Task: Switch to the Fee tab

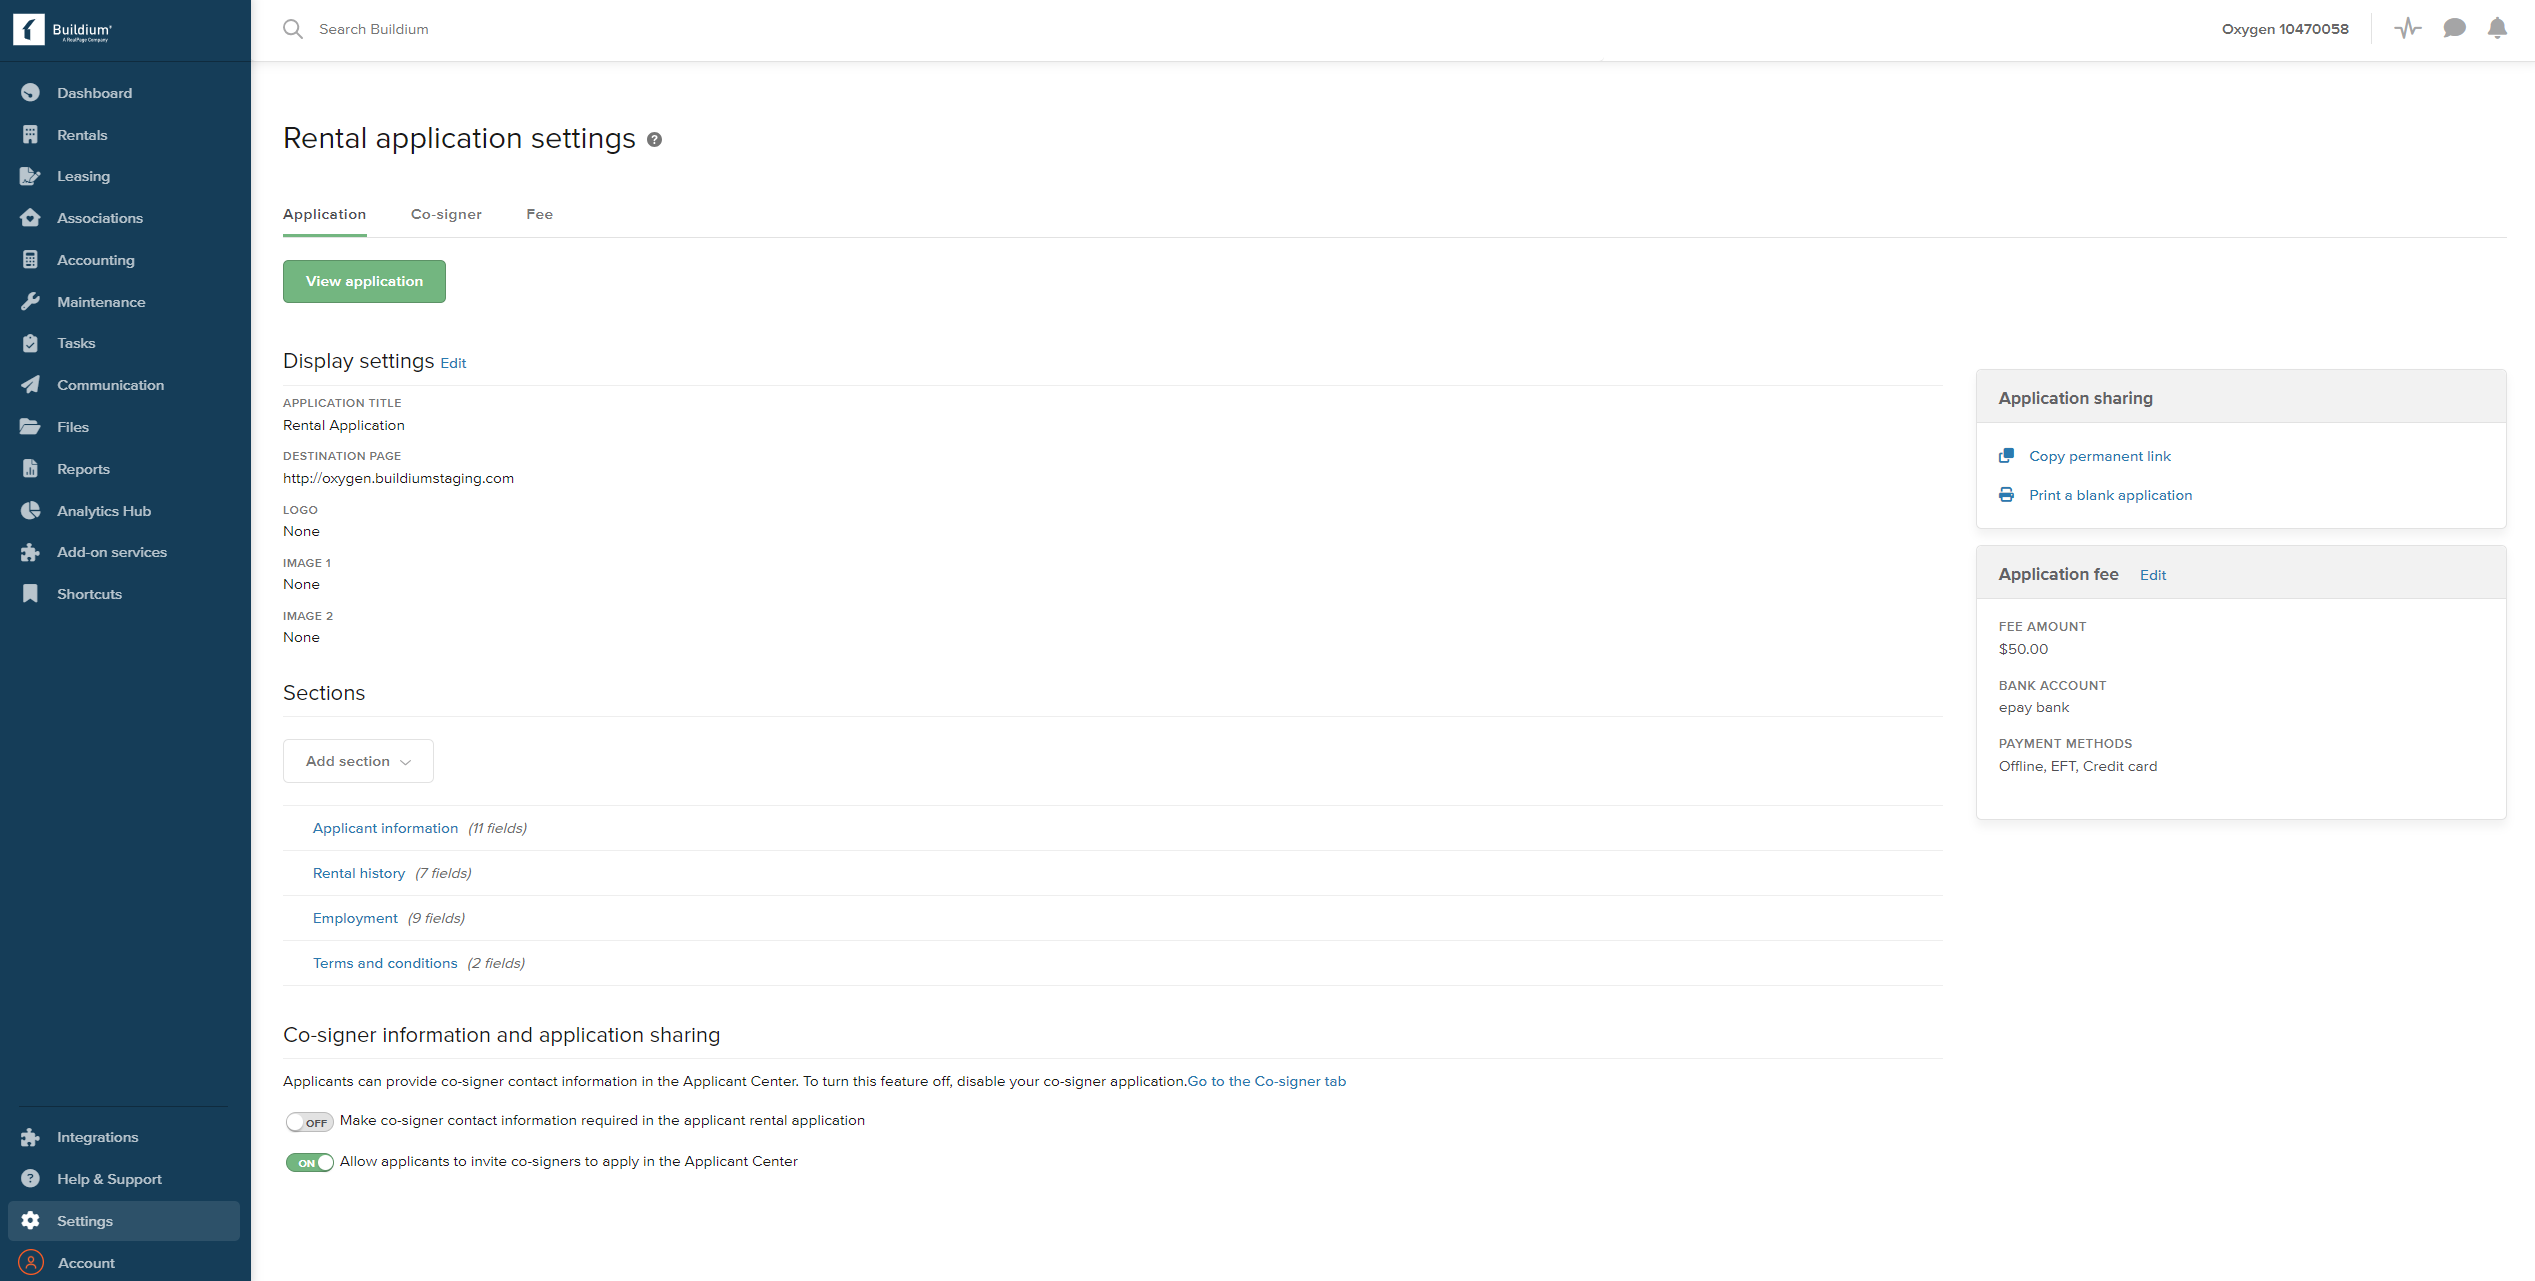Action: (540, 214)
